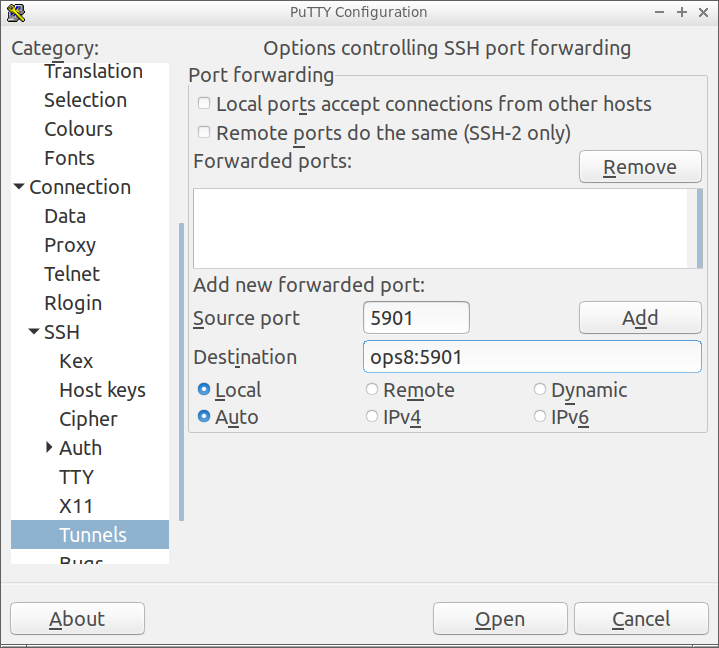This screenshot has height=648, width=719.
Task: Choose the IPv6 radio button
Action: (540, 417)
